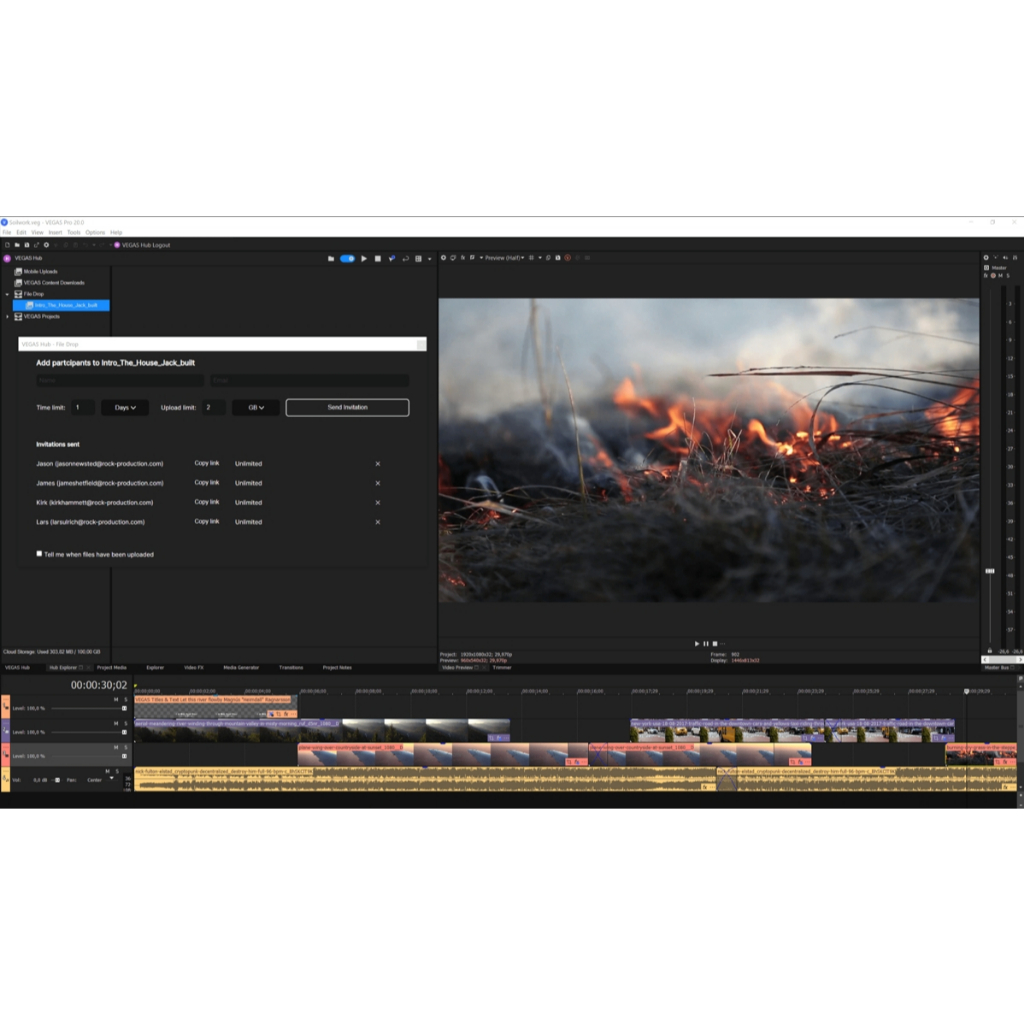
Task: Open the Options menu
Action: [95, 232]
